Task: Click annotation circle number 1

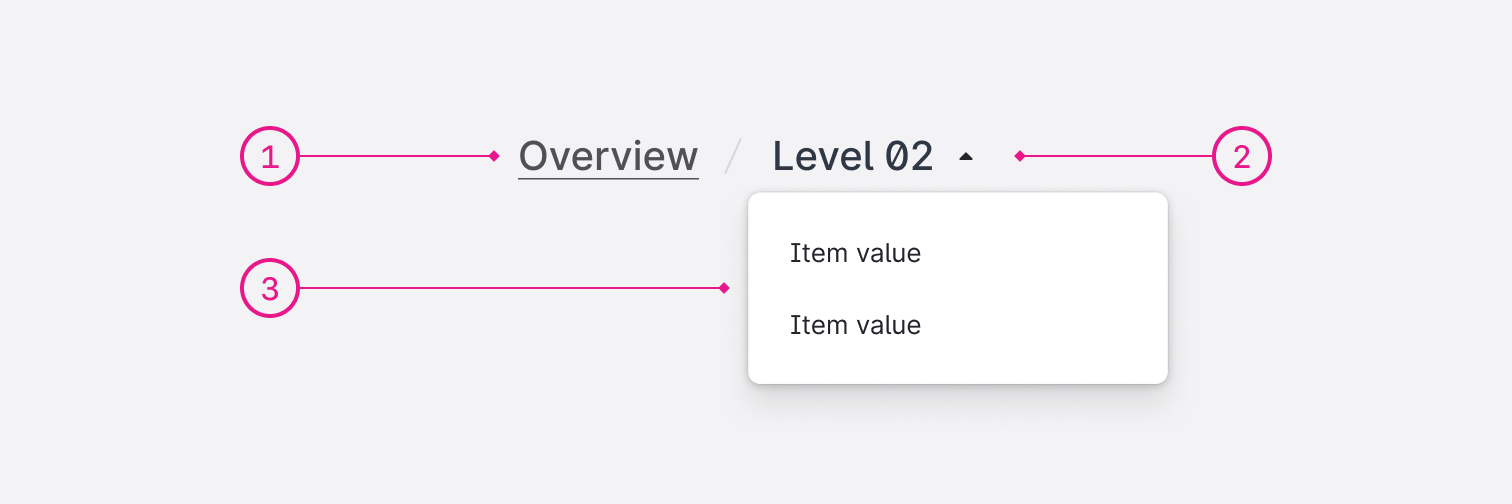Action: click(x=270, y=157)
